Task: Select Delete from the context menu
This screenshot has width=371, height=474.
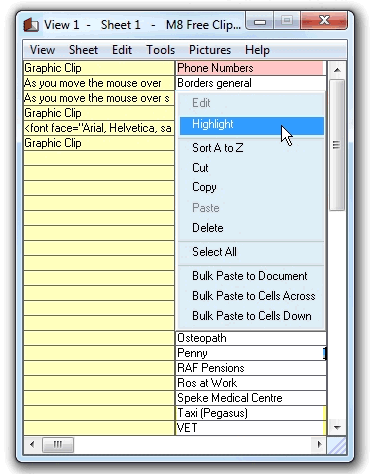Action: 252,228
